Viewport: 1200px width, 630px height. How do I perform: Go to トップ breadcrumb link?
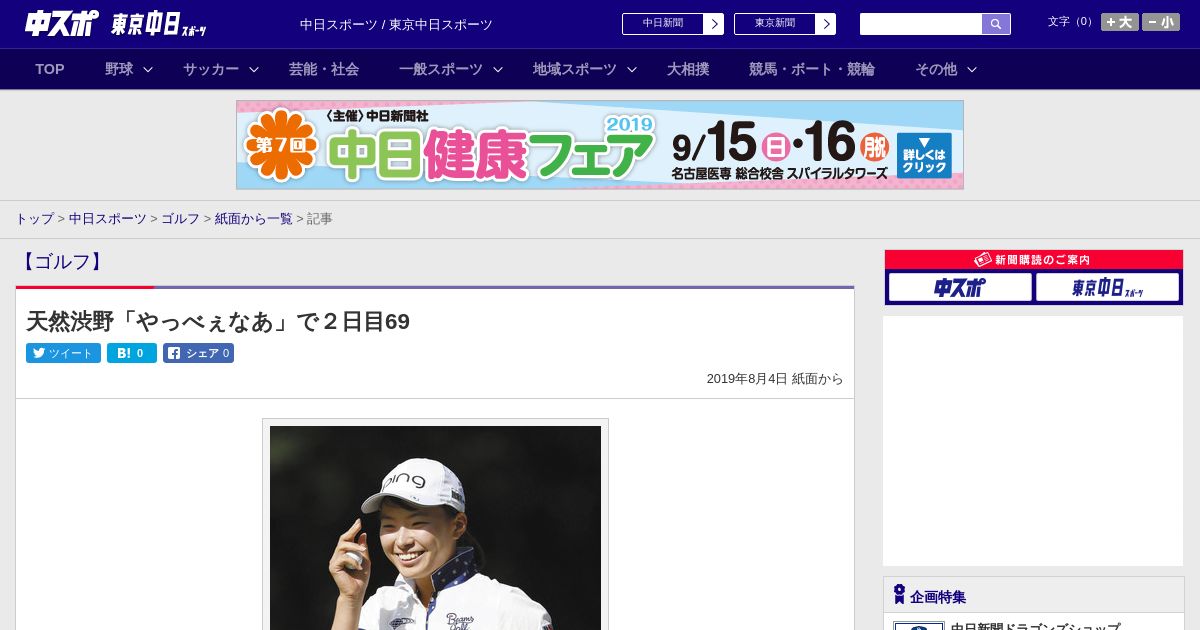[34, 219]
